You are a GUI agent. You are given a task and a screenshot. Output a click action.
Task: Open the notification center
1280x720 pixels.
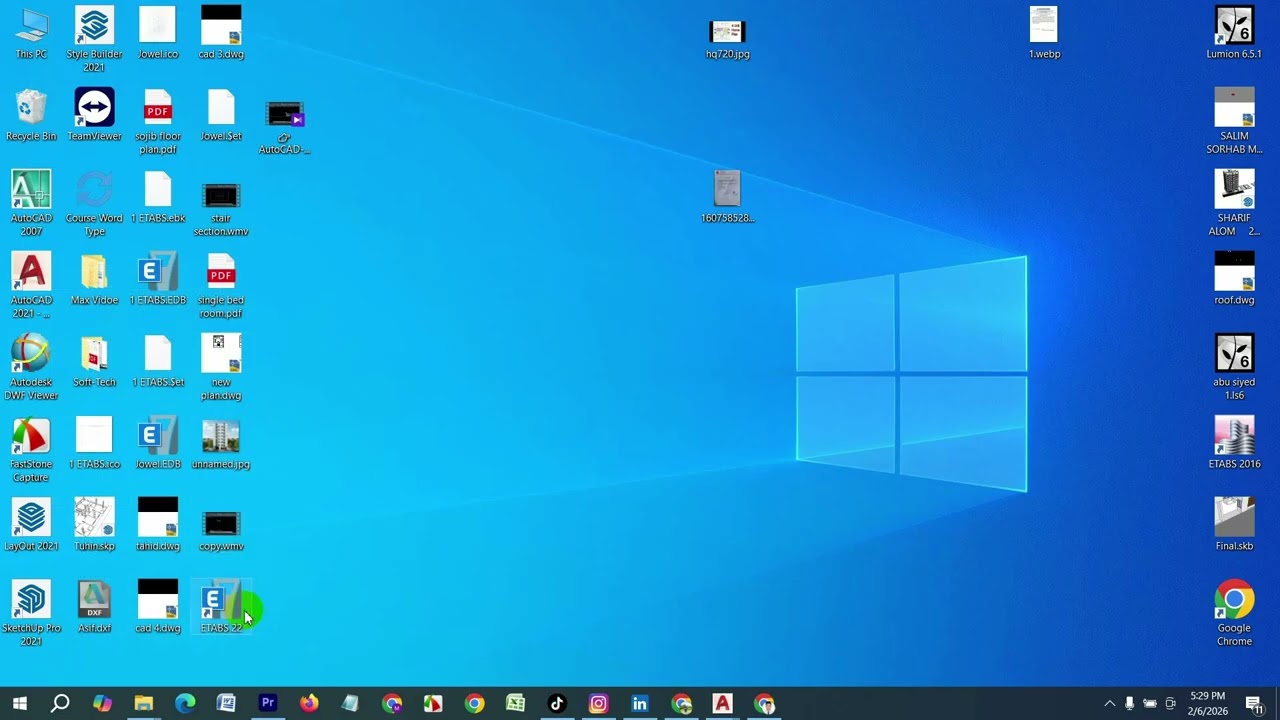(1253, 704)
